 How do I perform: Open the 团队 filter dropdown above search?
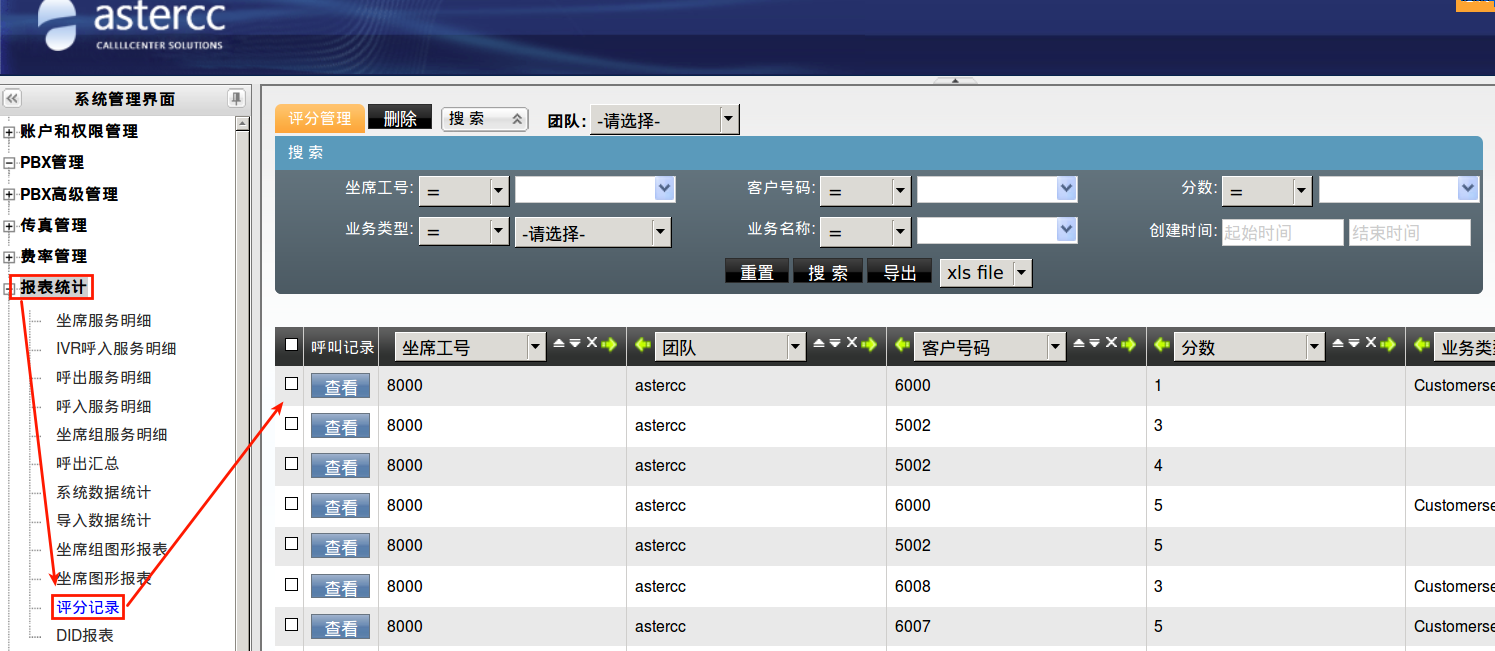(x=729, y=120)
